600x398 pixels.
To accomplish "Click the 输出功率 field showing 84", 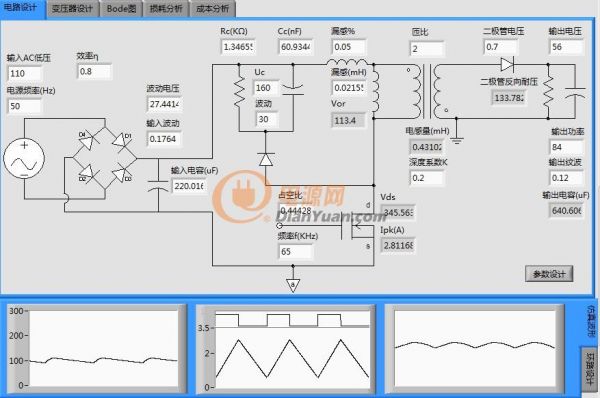I will (x=566, y=147).
